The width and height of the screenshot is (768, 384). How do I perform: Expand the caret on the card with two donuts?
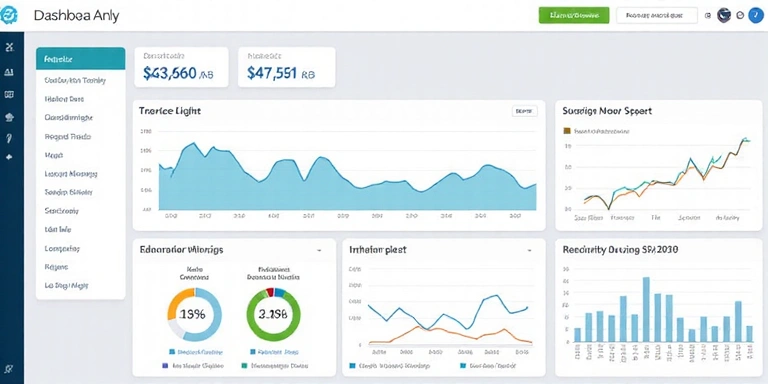click(319, 250)
